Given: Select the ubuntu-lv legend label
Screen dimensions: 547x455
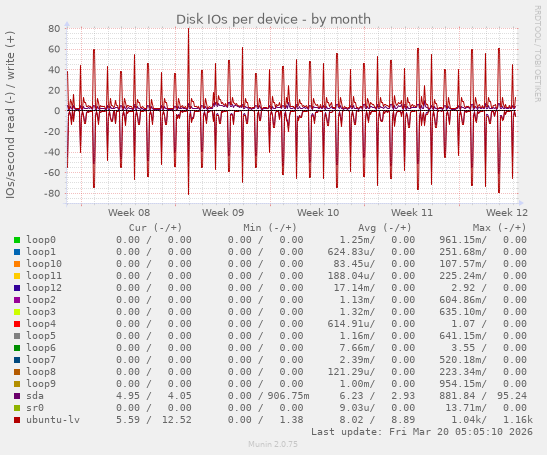Looking at the screenshot, I should (53, 419).
